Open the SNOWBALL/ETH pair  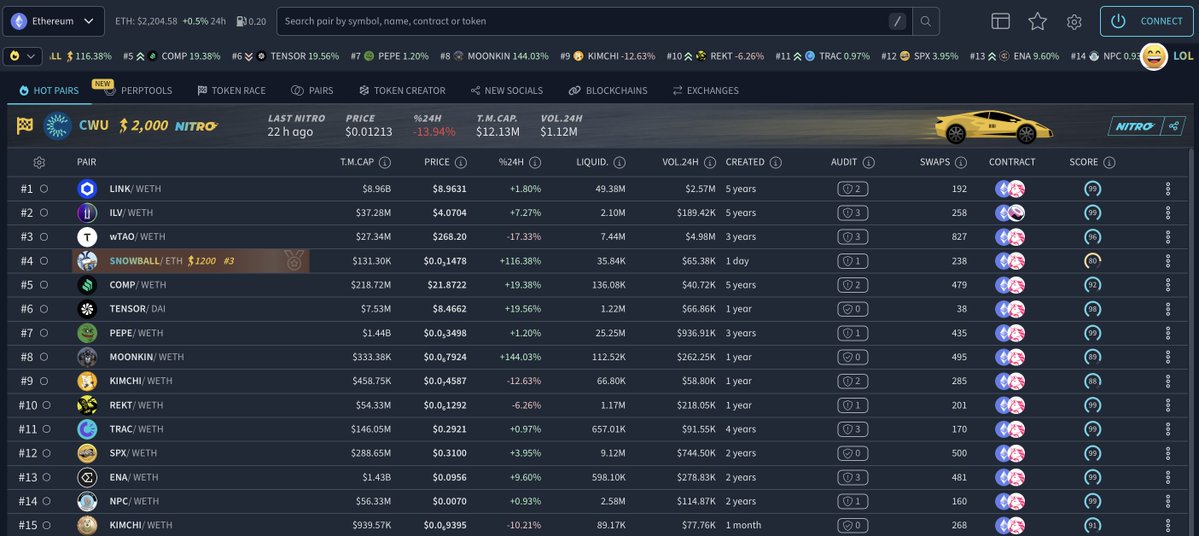[146, 261]
